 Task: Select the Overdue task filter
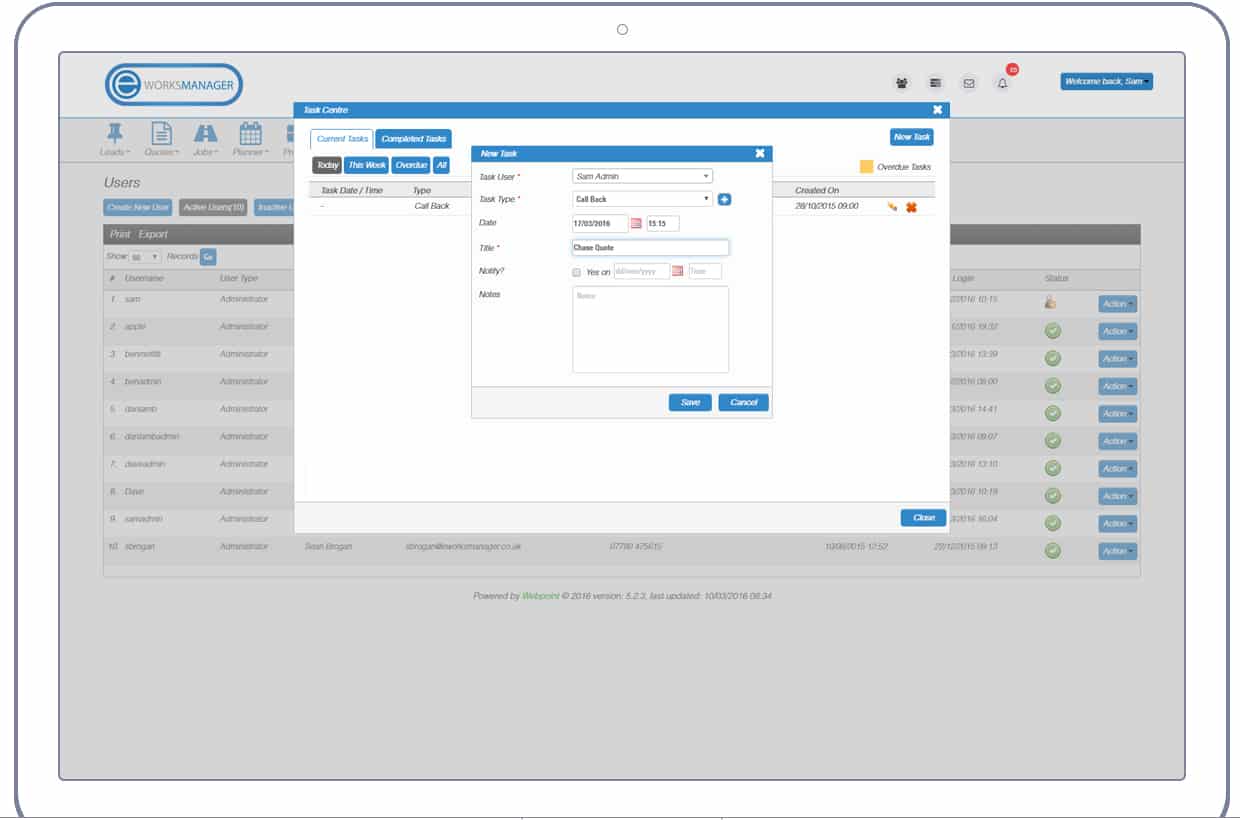click(410, 165)
